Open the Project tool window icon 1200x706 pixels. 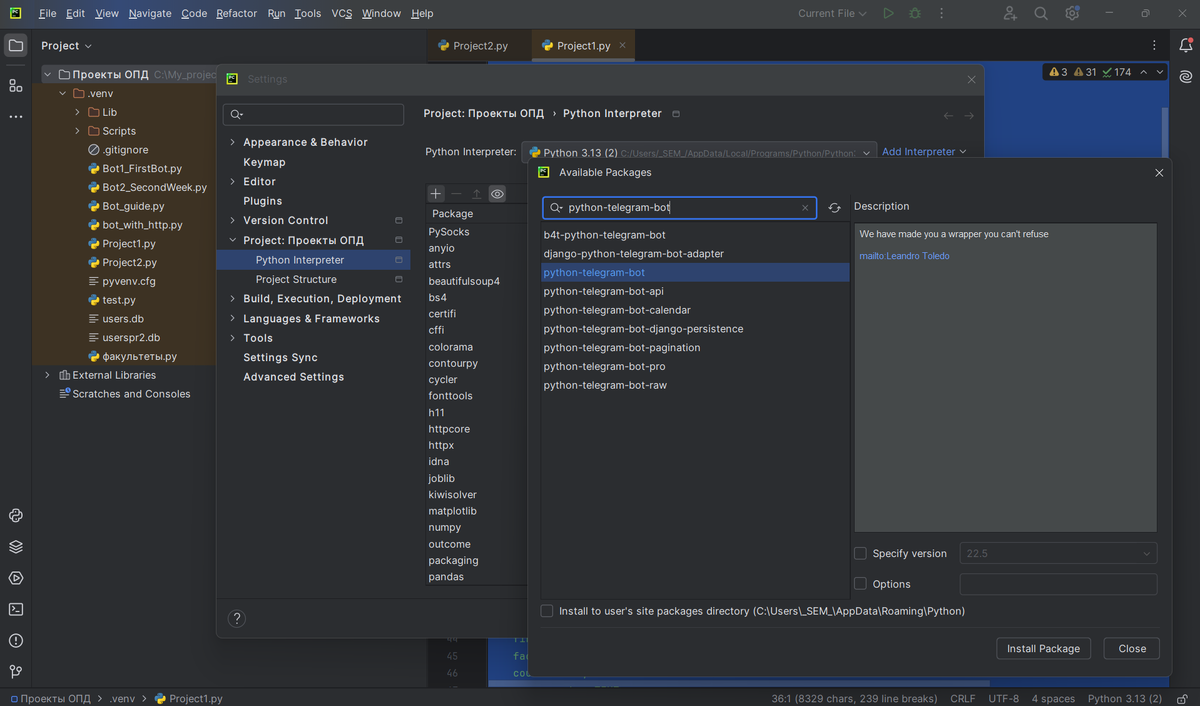pos(15,45)
